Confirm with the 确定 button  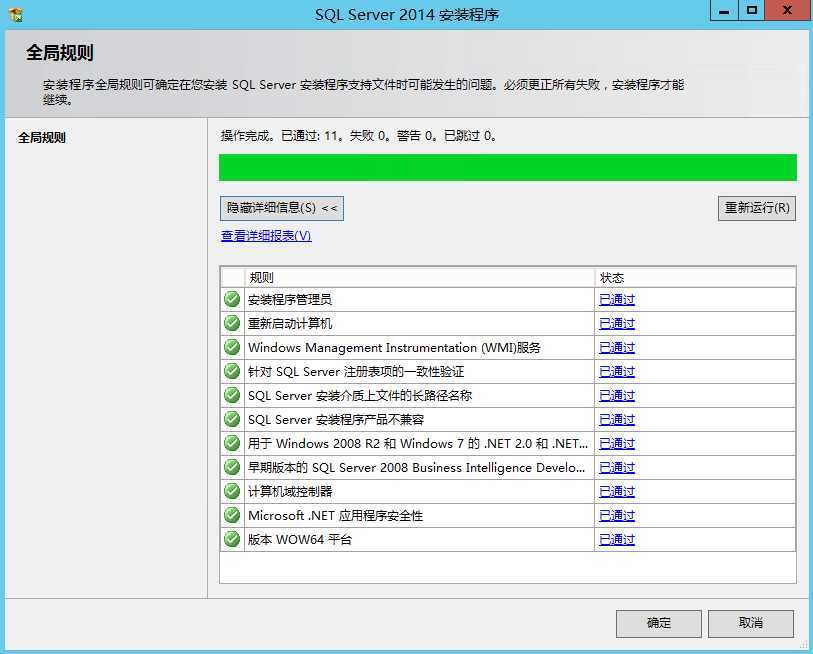(x=658, y=623)
